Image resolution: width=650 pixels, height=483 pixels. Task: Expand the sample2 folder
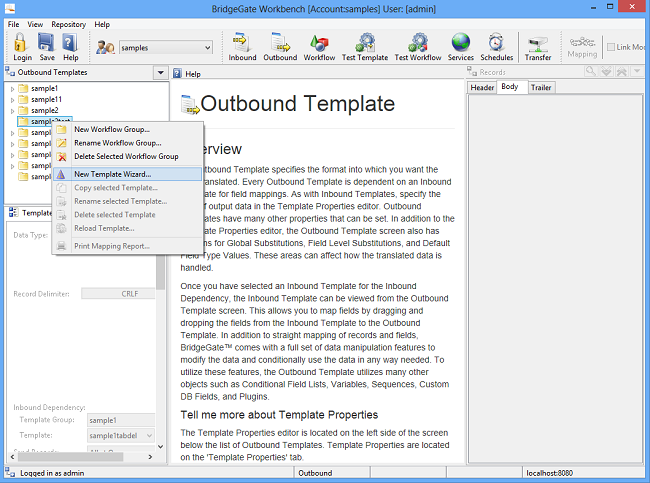(12, 111)
